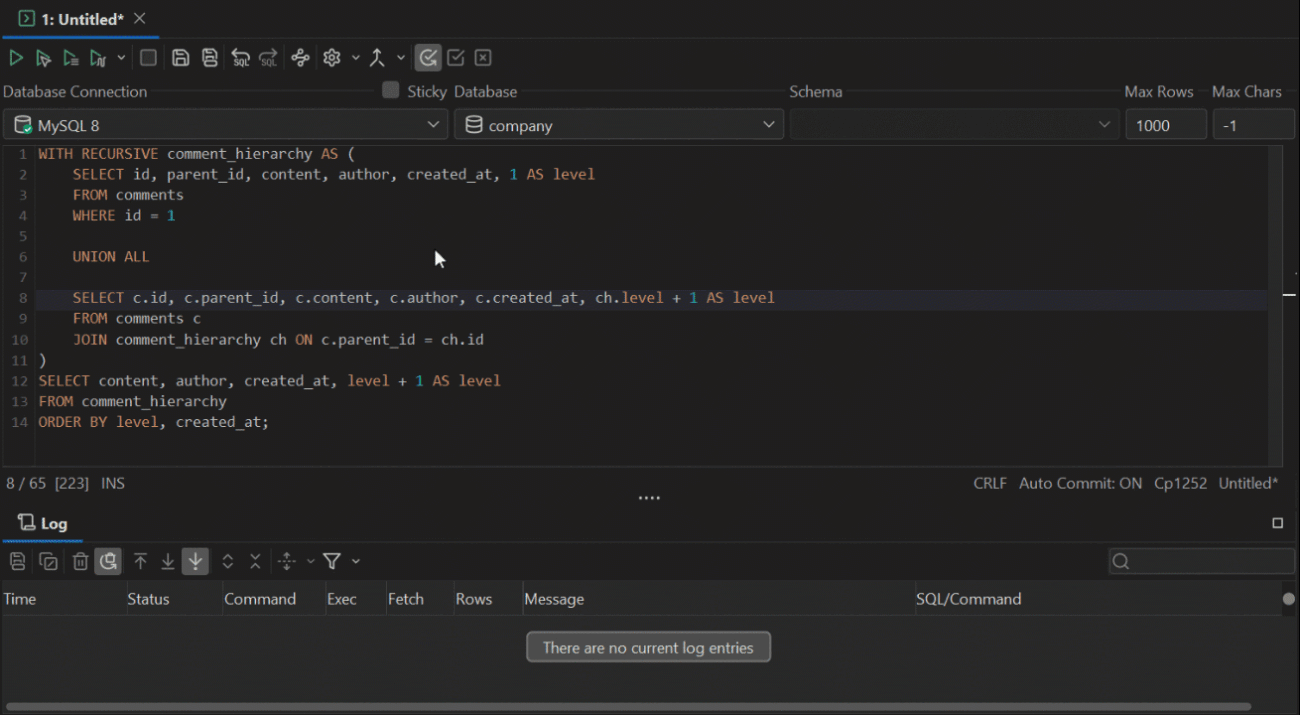This screenshot has width=1300, height=715.
Task: Click the explain plan graph icon
Action: [x=300, y=58]
